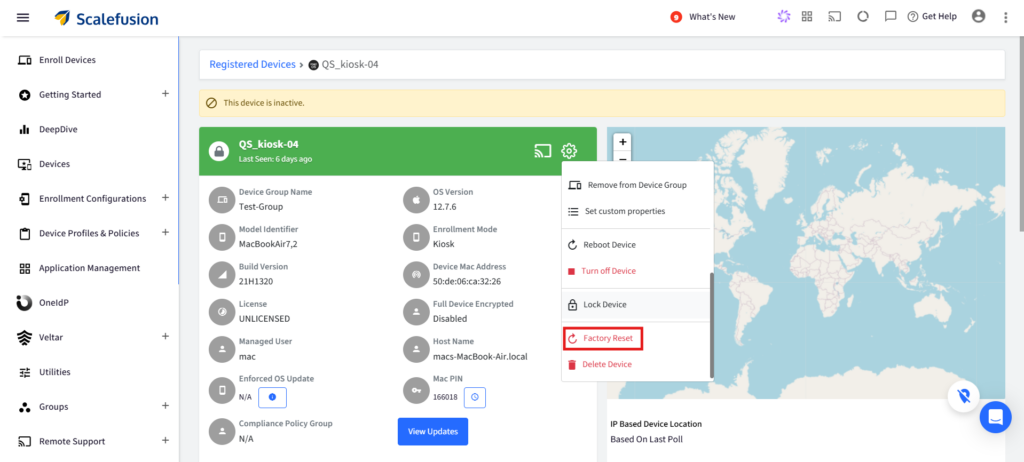This screenshot has height=462, width=1024.
Task: Expand the Veltar section
Action: point(165,337)
